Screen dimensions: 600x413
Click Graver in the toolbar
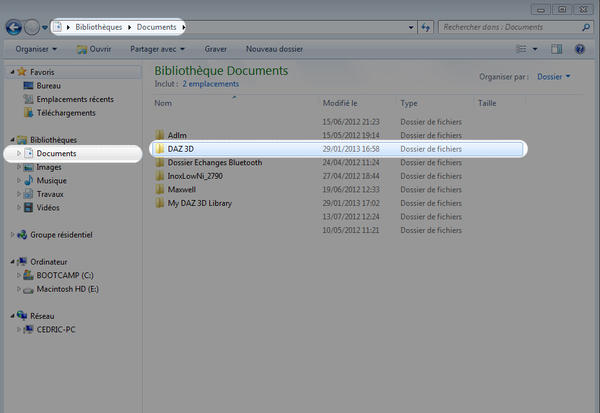(215, 49)
